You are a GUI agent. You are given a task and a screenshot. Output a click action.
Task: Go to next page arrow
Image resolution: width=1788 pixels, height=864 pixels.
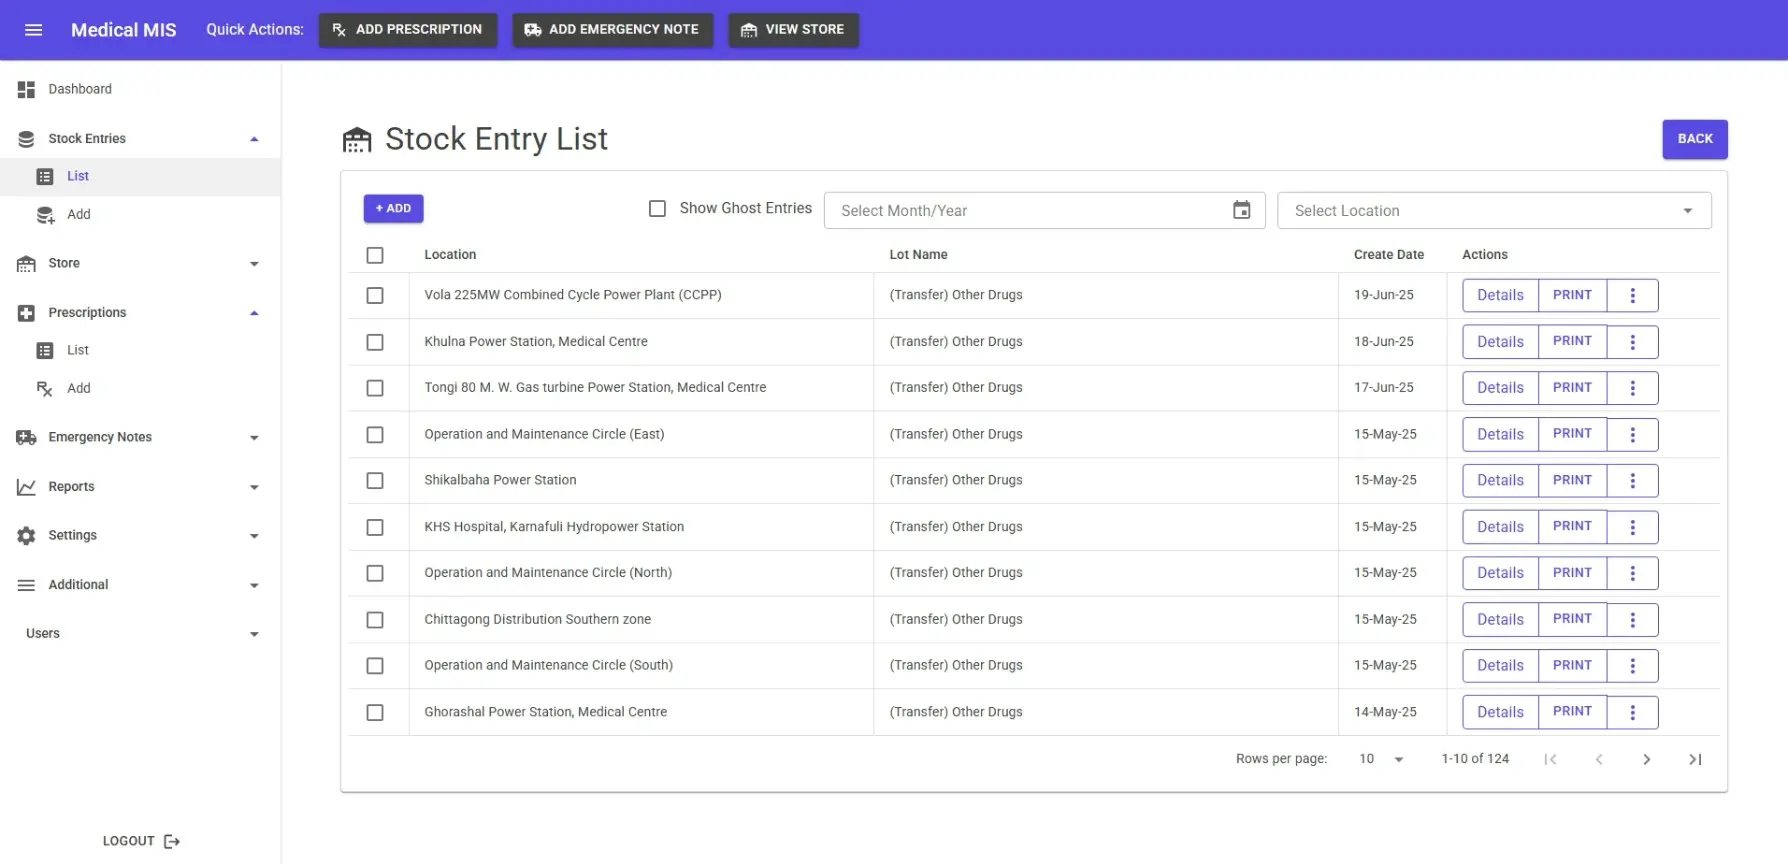coord(1646,760)
